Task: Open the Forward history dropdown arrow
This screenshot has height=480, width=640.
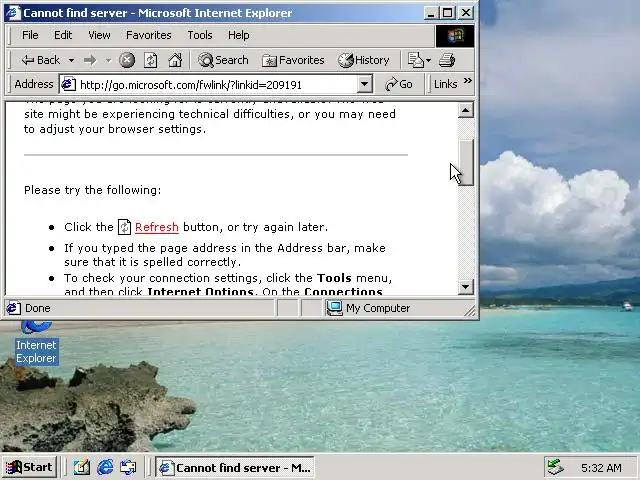Action: (x=108, y=60)
